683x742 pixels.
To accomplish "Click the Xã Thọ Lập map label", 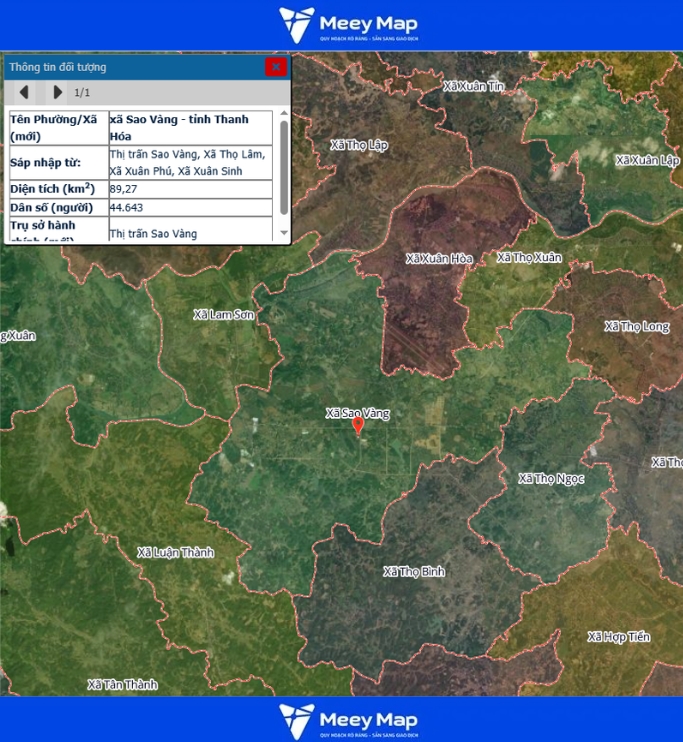I will point(359,145).
